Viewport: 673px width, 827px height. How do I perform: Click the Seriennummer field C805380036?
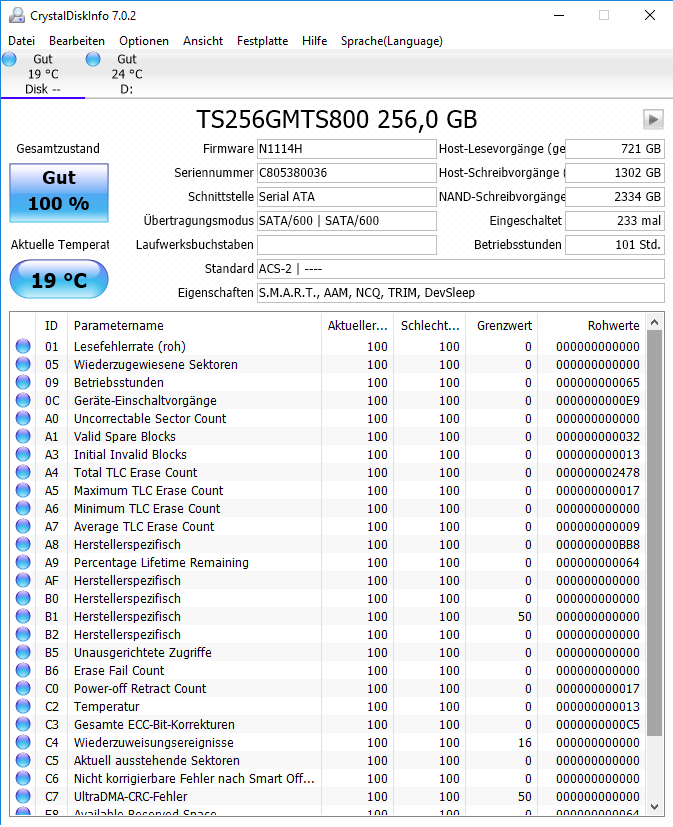pos(347,172)
